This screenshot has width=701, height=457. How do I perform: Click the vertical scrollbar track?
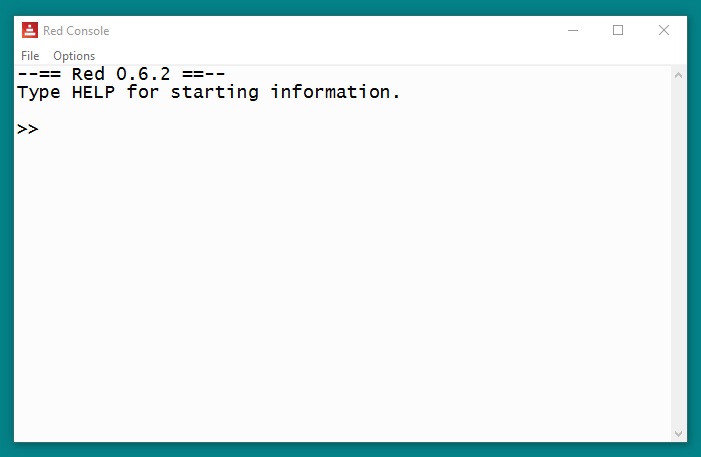(679, 250)
